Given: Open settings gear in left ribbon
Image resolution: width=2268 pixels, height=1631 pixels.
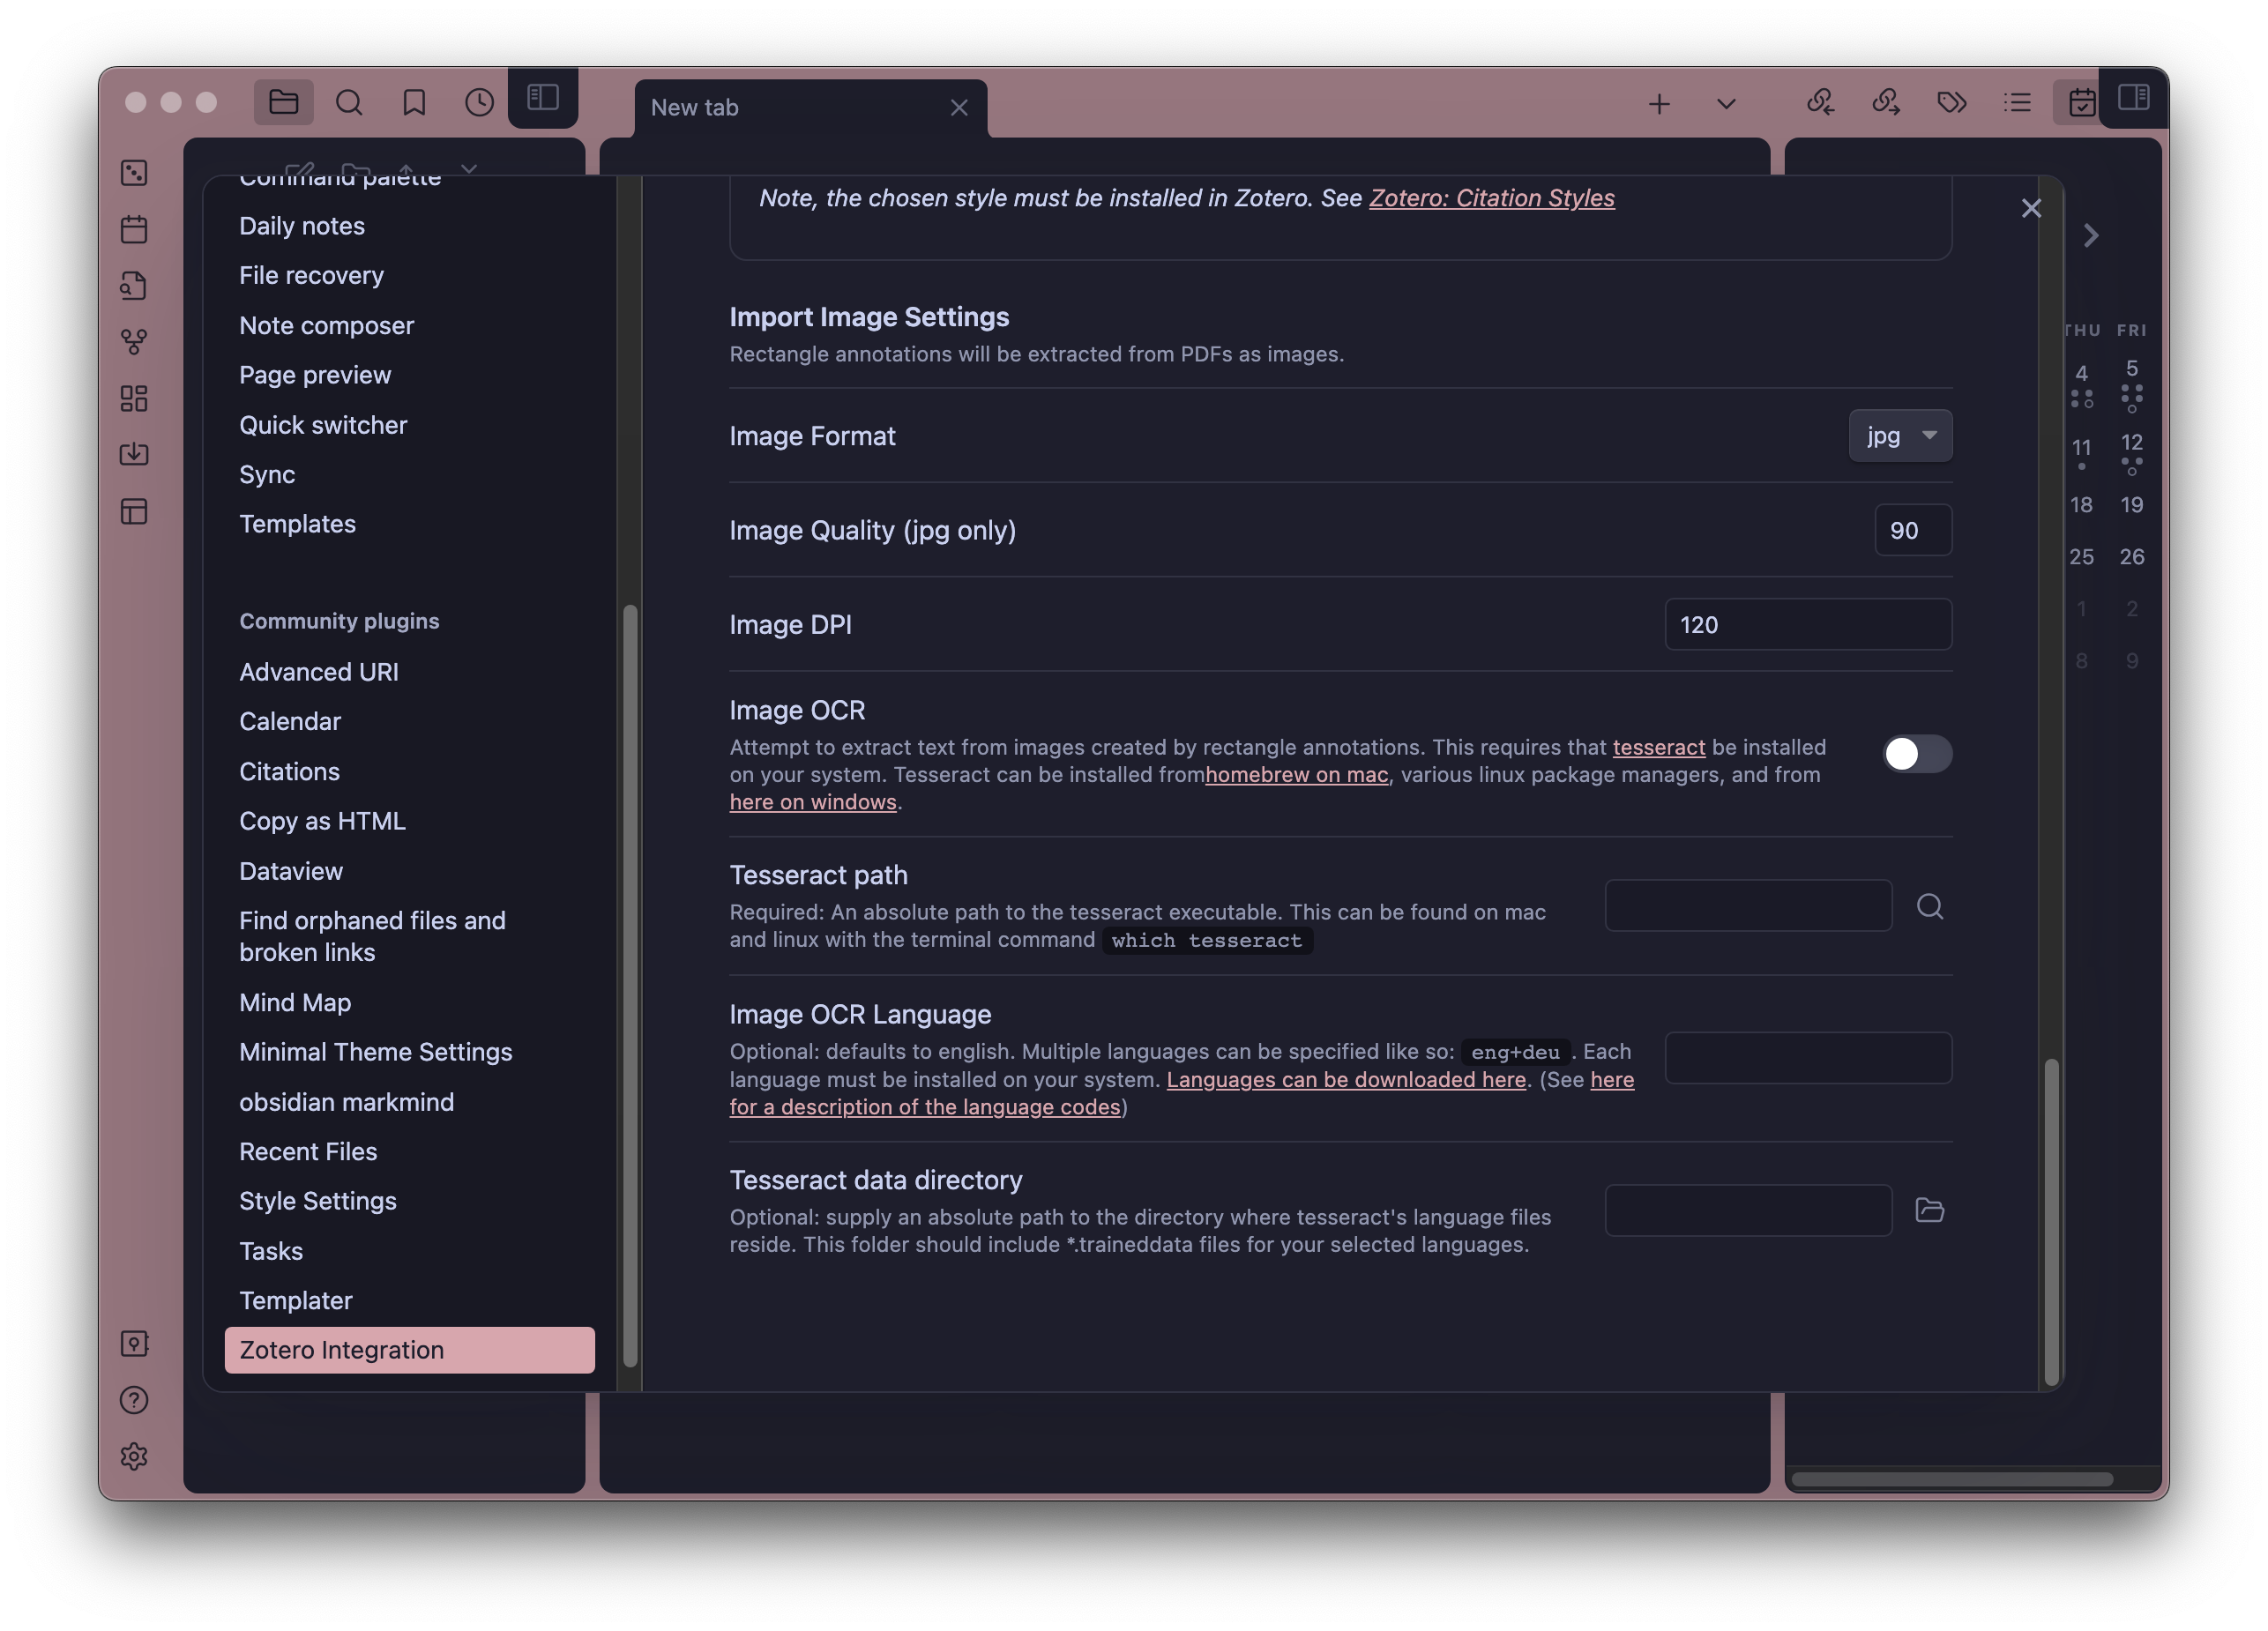Looking at the screenshot, I should pos(134,1456).
